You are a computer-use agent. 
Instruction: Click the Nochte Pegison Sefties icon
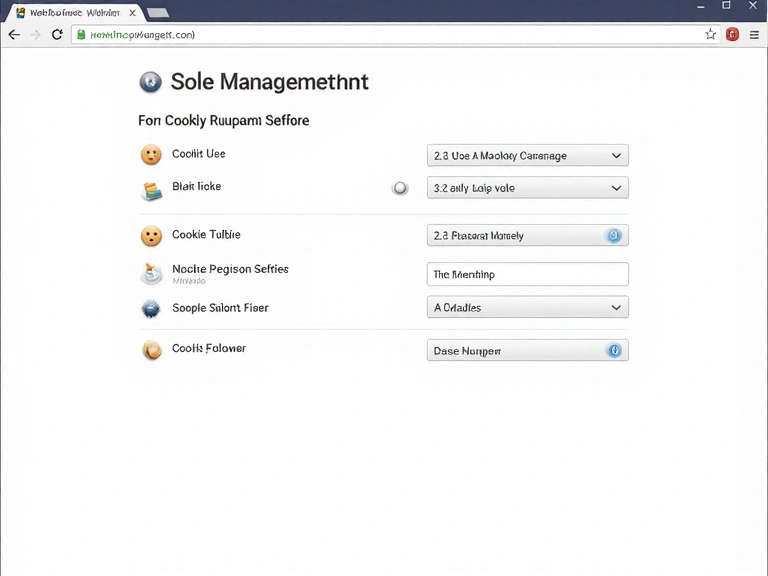[151, 272]
